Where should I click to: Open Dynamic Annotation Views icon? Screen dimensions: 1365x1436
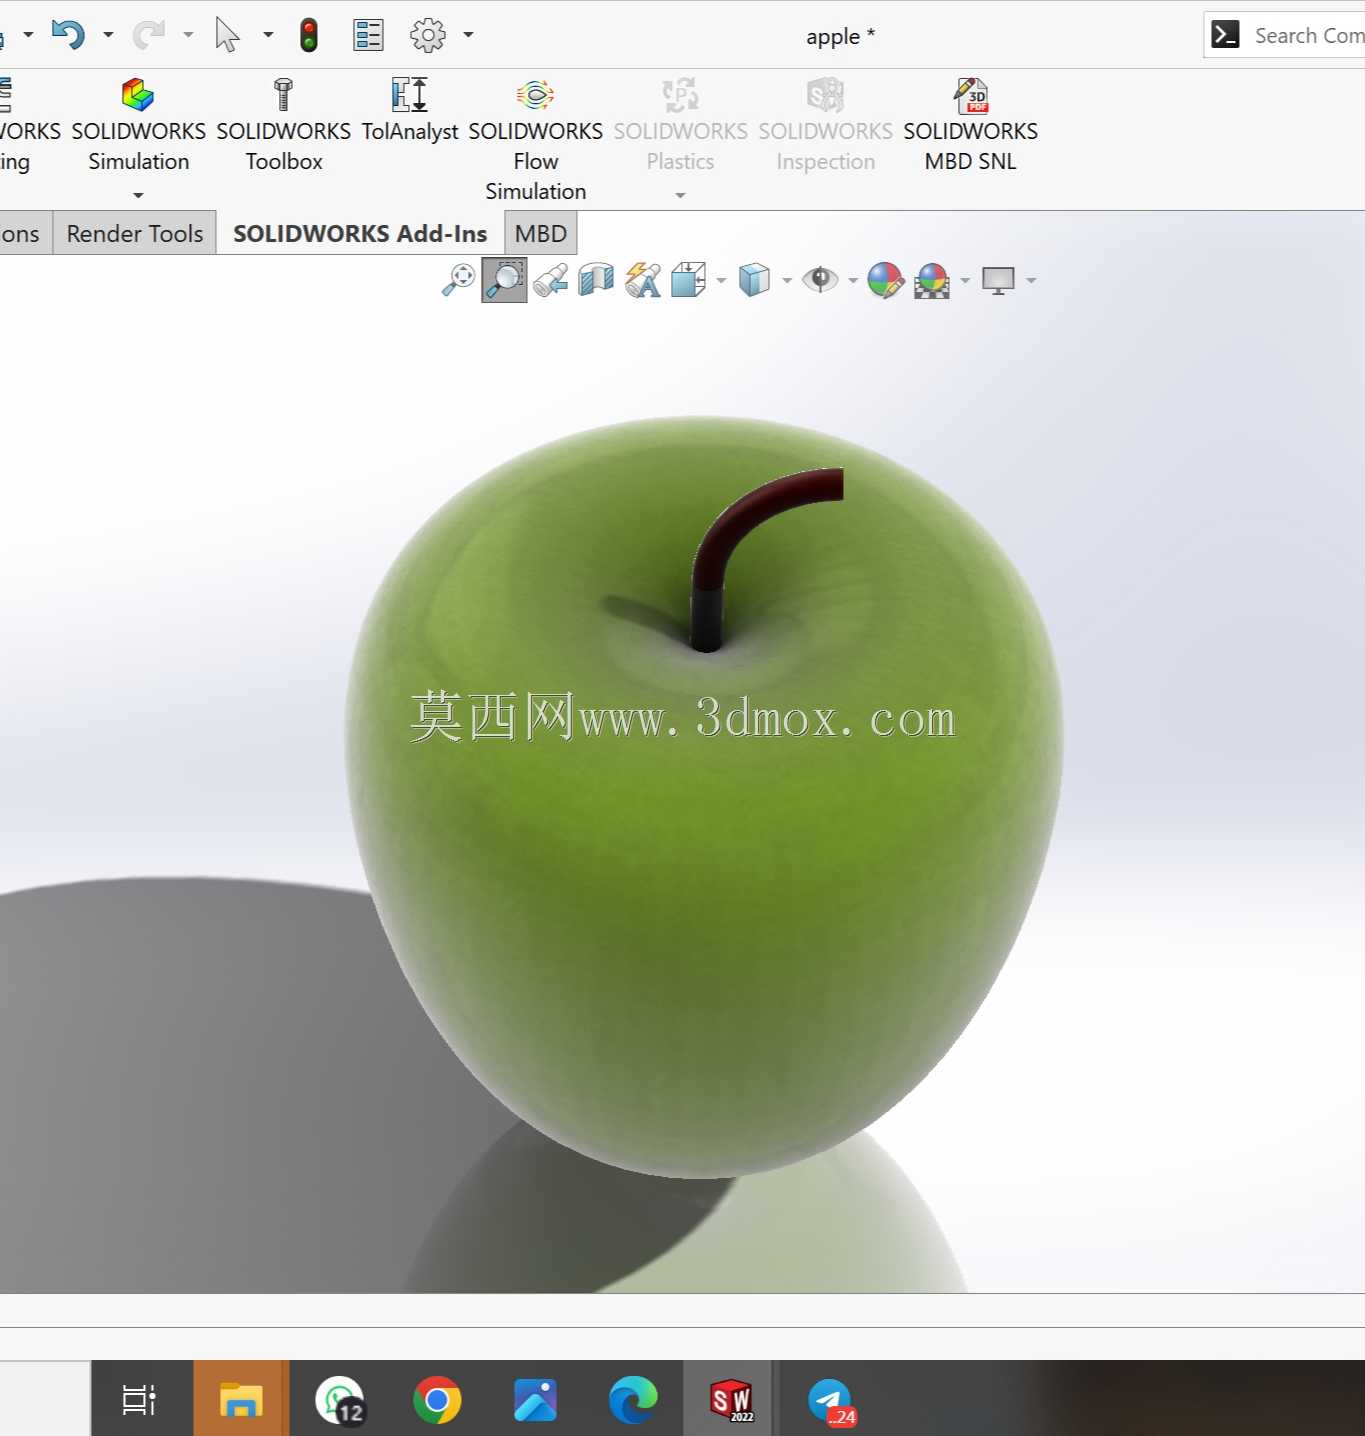643,280
